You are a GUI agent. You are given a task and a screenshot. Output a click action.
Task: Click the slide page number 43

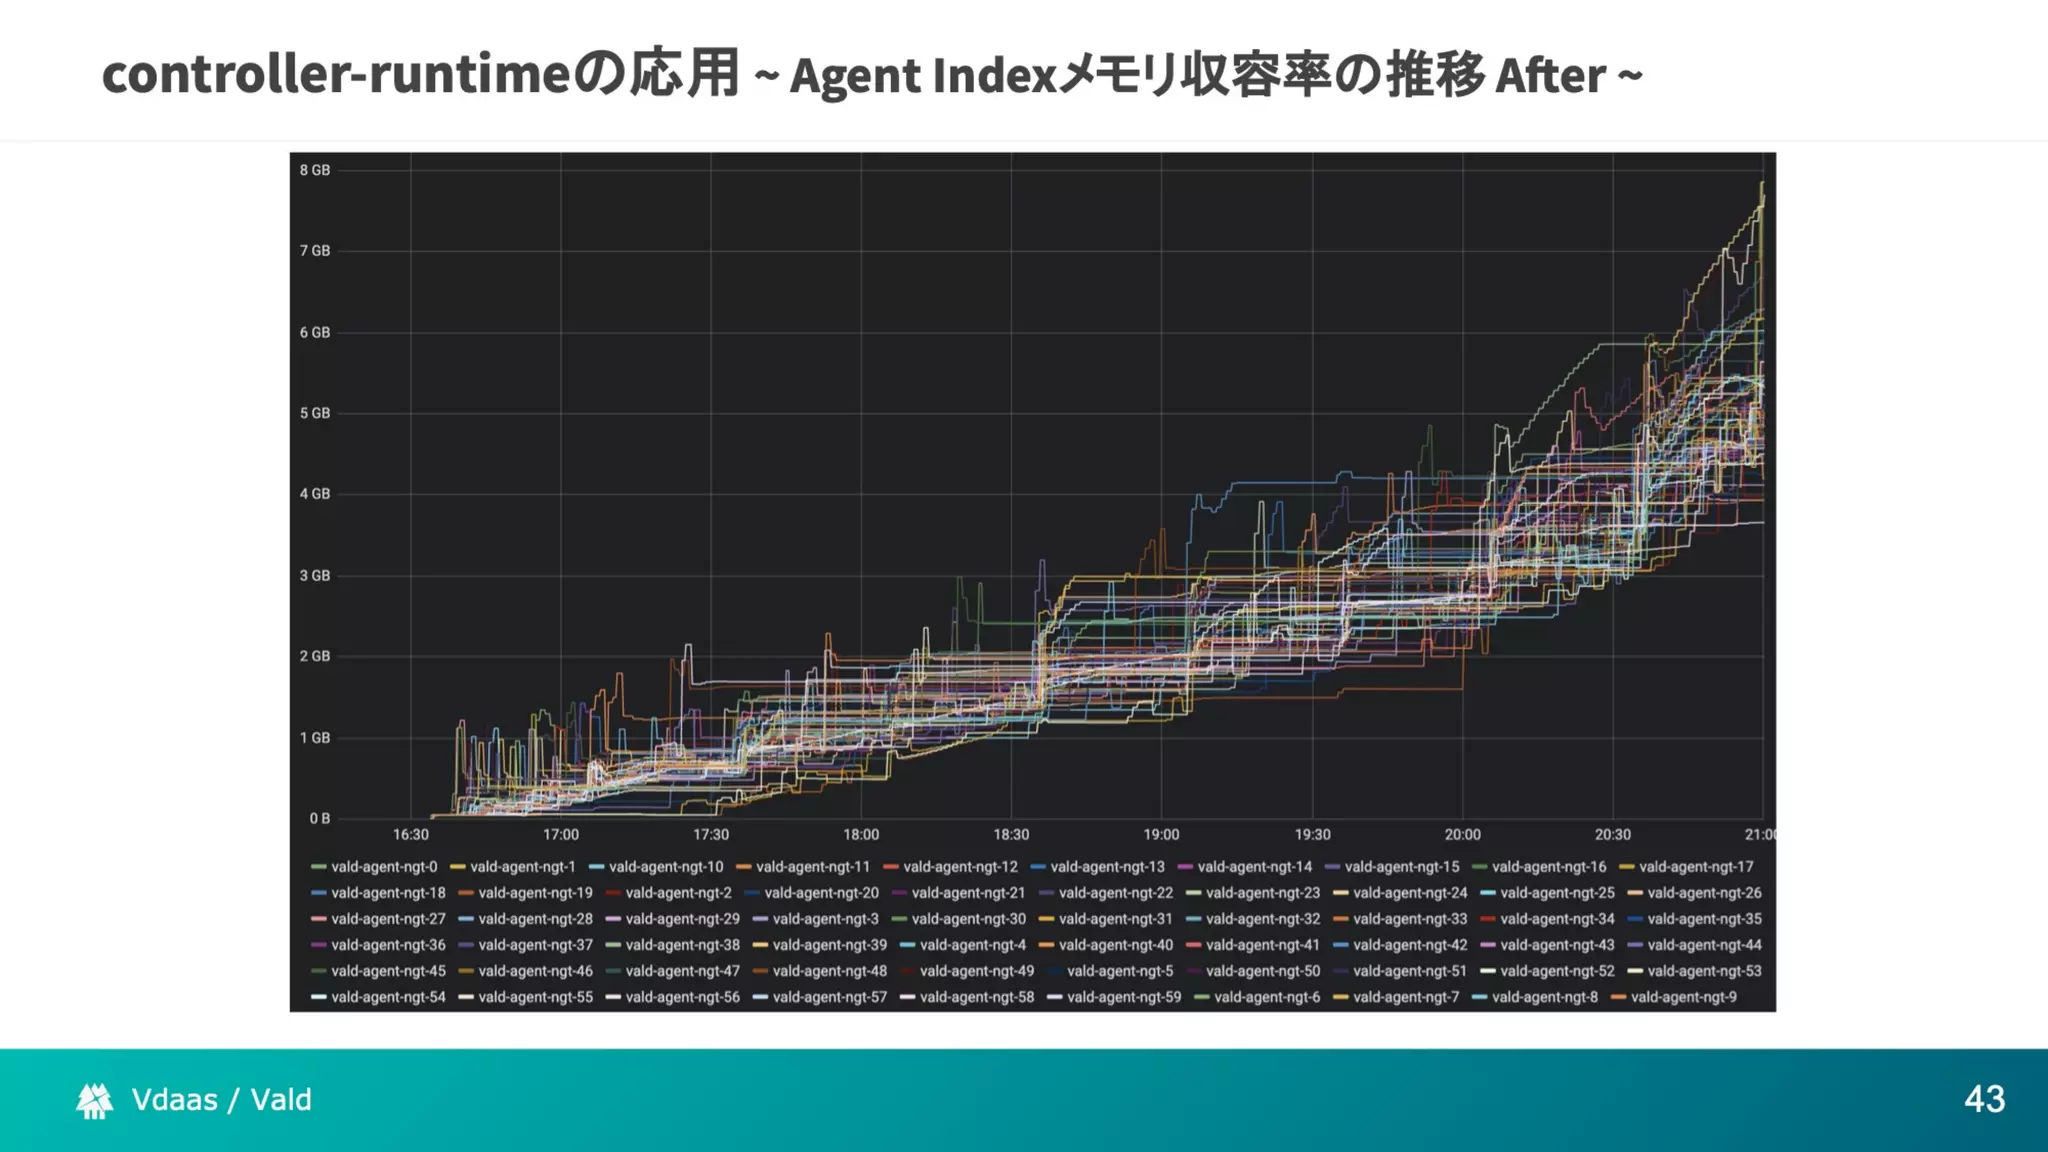(x=1984, y=1099)
